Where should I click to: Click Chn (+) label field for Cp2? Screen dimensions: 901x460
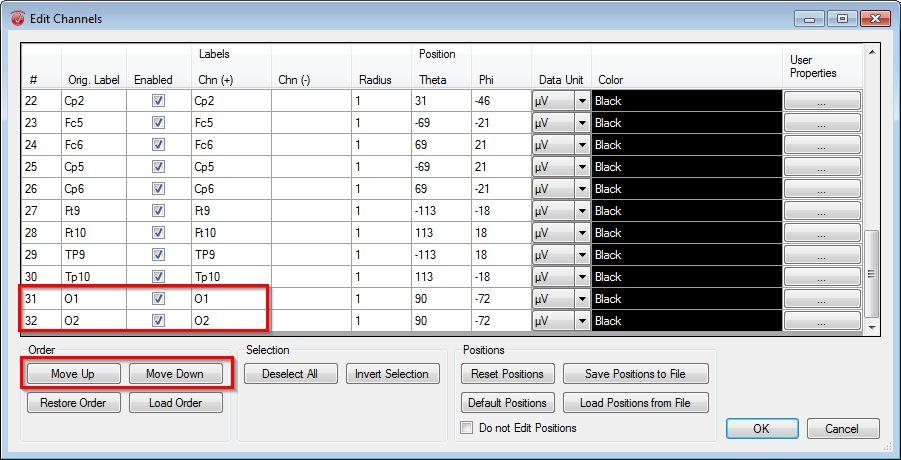pyautogui.click(x=231, y=100)
